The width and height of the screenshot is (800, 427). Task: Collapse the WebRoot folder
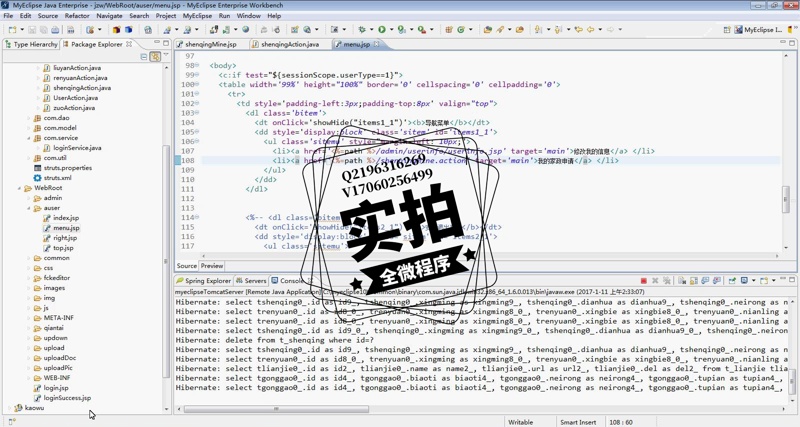tap(19, 188)
